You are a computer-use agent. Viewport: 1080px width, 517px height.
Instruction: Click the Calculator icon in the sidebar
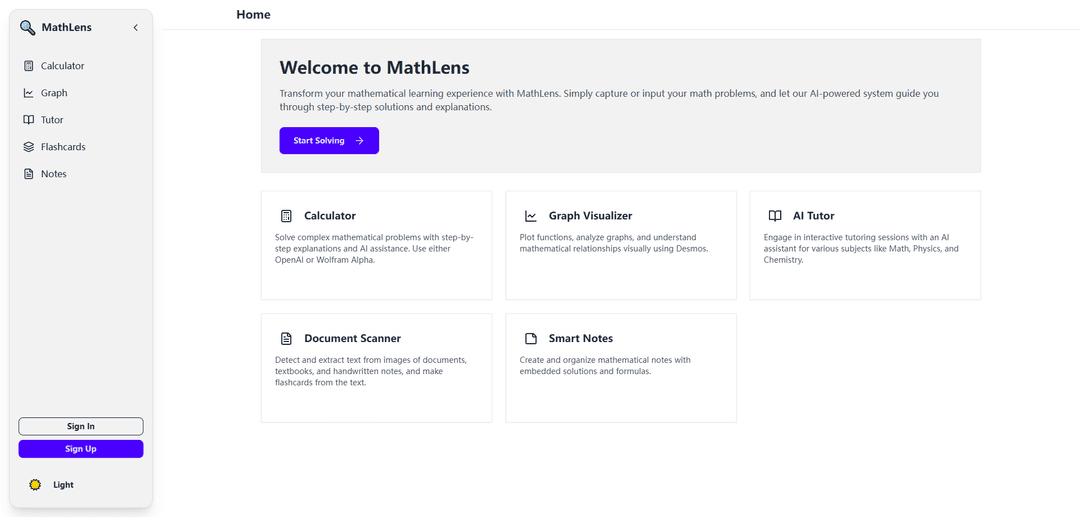pyautogui.click(x=28, y=66)
